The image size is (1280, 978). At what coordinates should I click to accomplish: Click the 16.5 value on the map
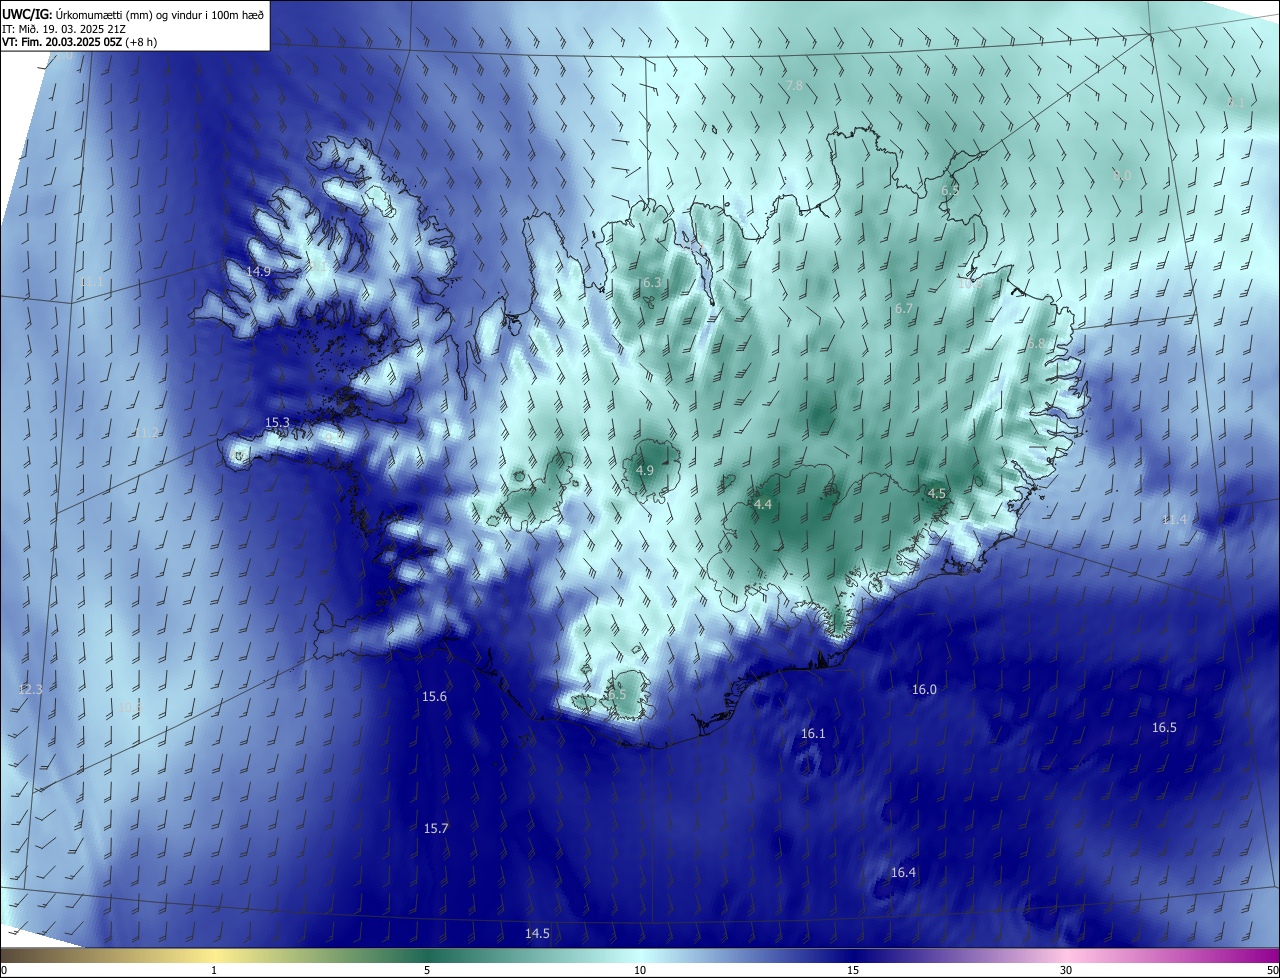point(1164,728)
